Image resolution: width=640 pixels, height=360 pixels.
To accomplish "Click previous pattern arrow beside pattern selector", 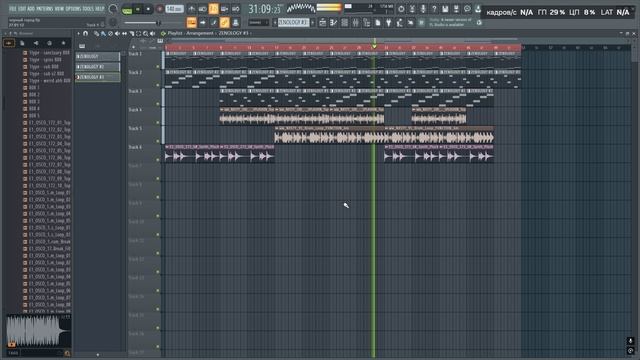I will [x=275, y=22].
